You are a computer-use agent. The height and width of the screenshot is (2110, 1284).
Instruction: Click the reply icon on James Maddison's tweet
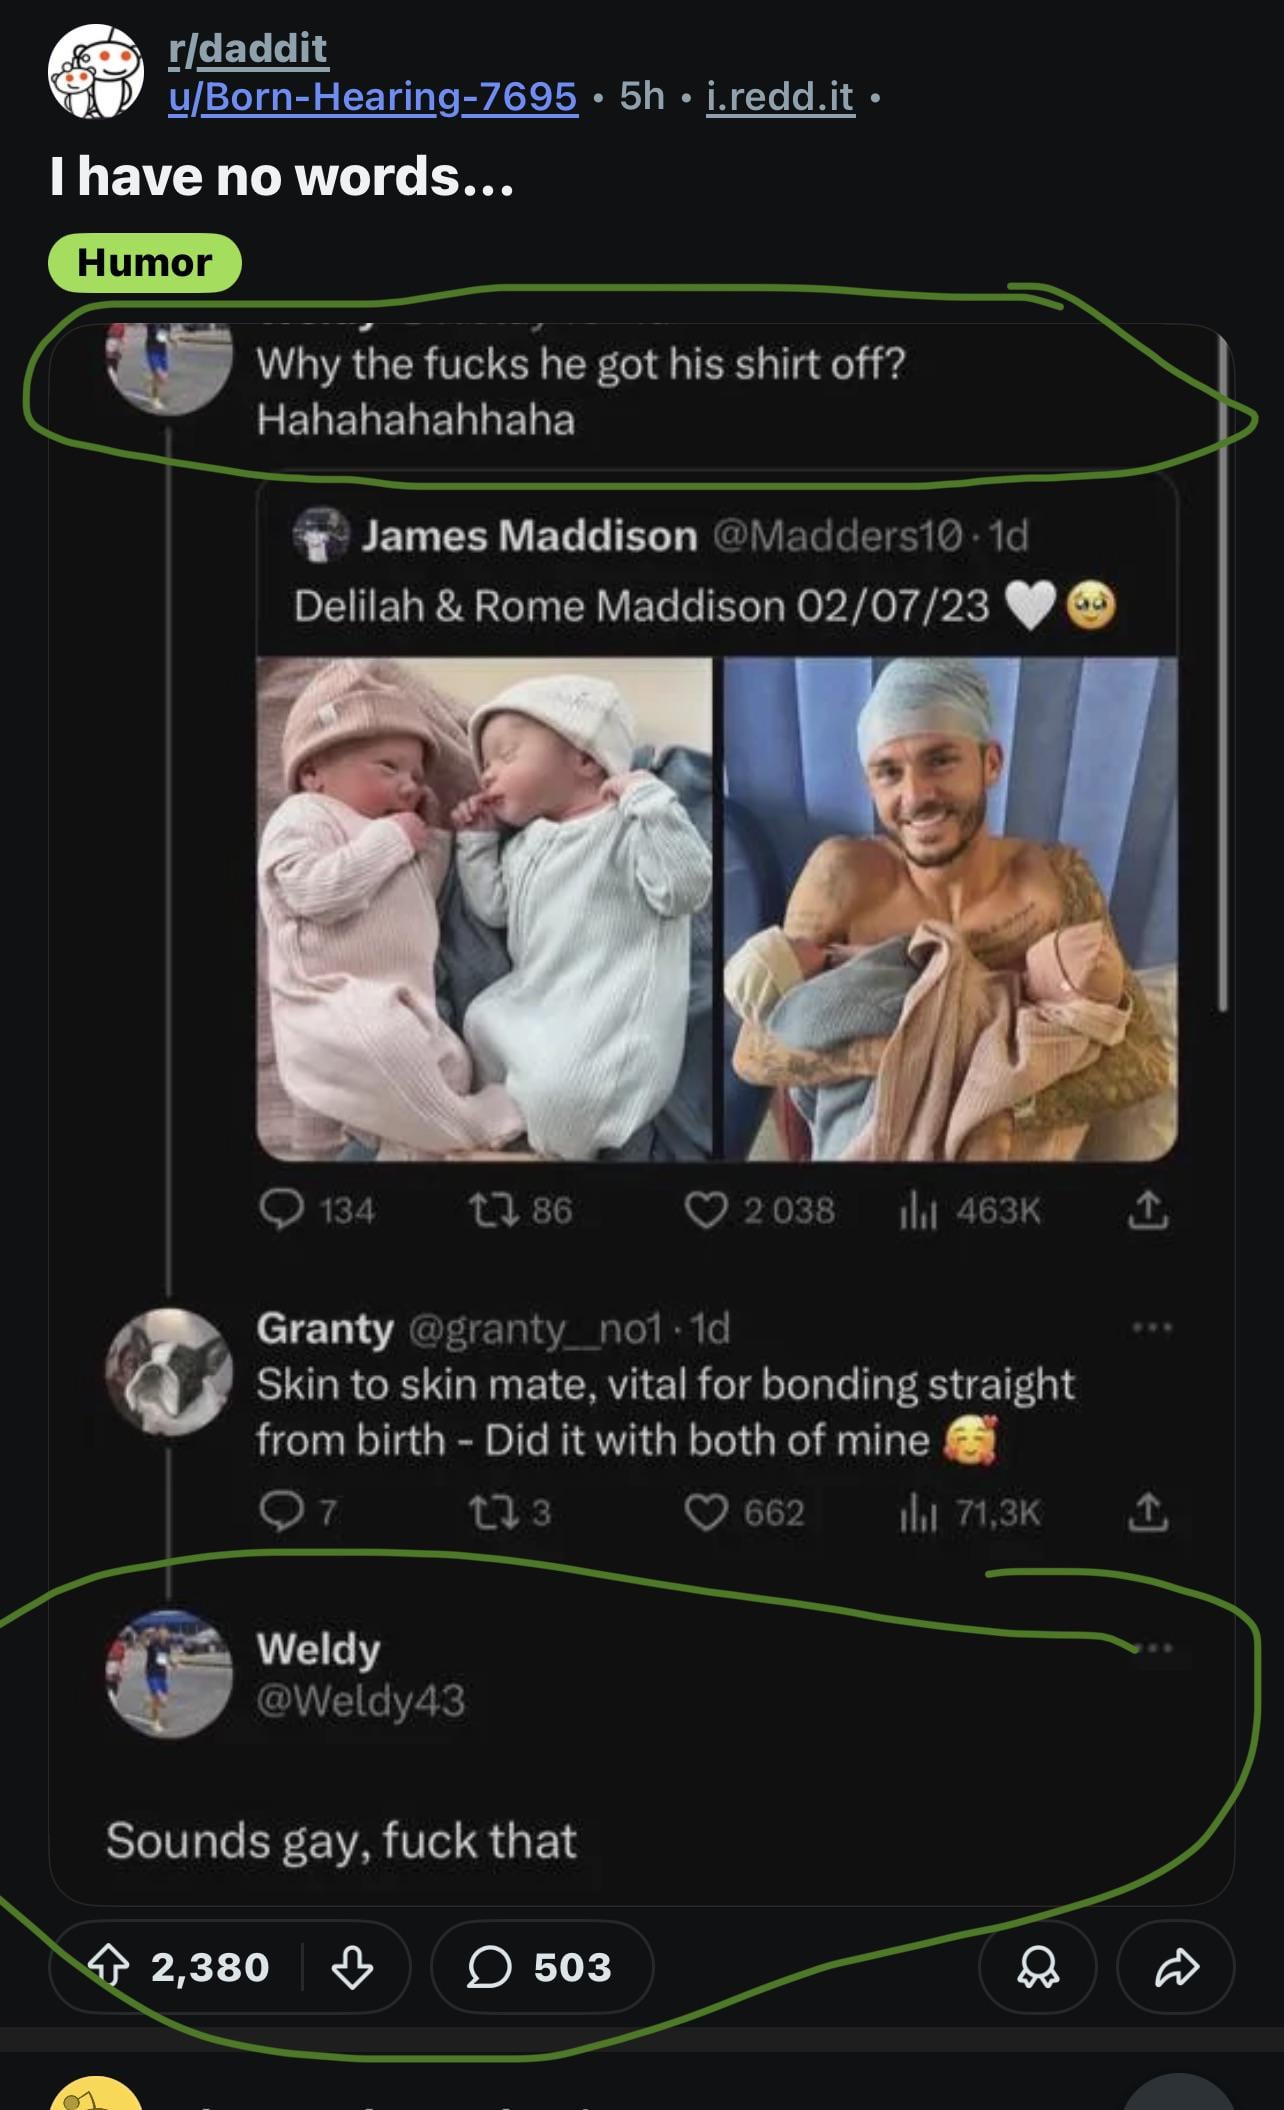point(282,1210)
